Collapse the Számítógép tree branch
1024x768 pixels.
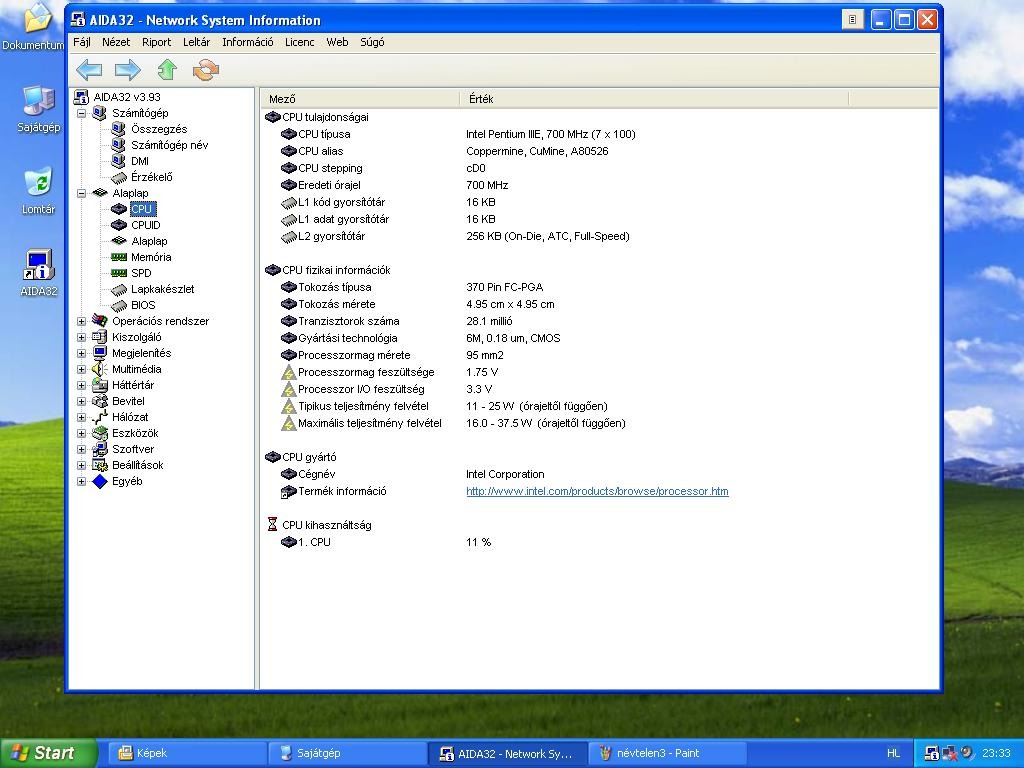(x=82, y=113)
